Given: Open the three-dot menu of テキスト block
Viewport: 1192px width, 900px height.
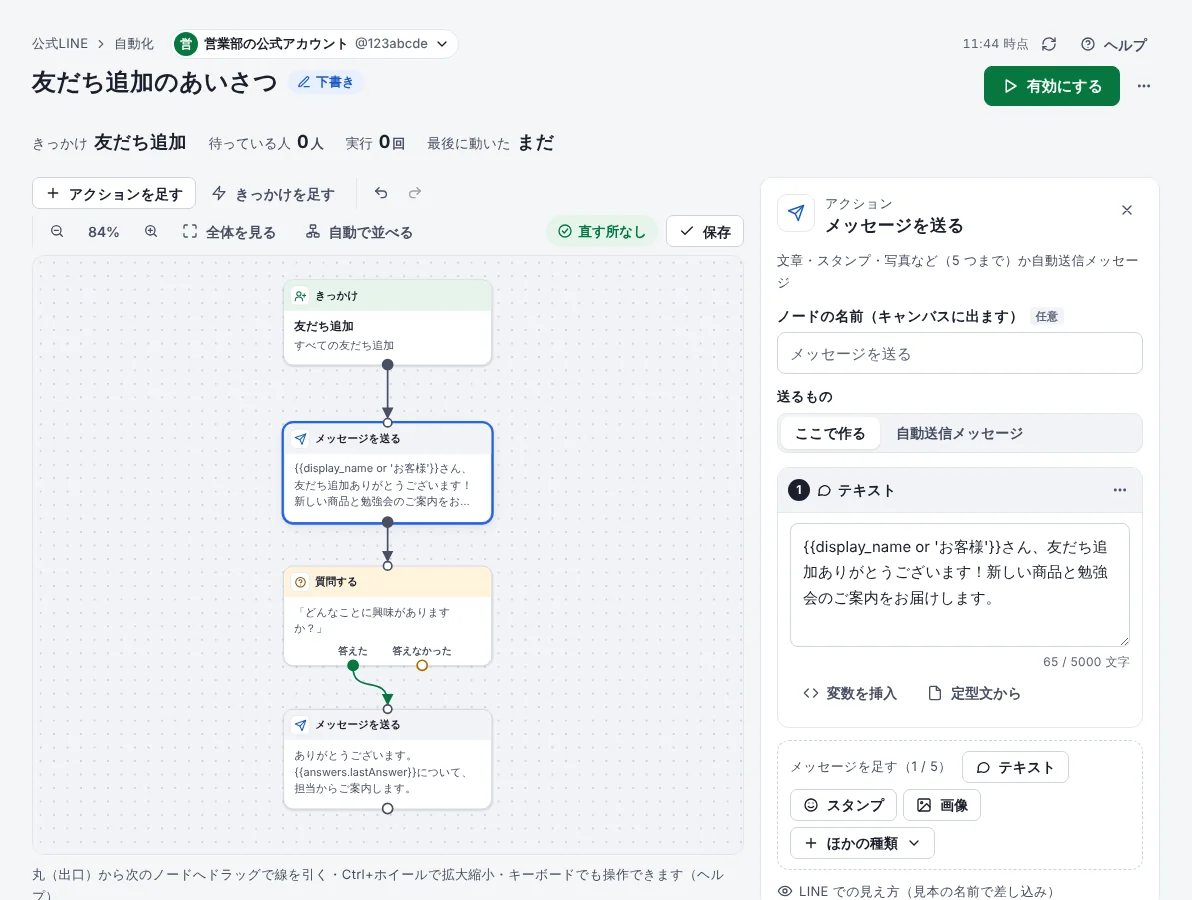Looking at the screenshot, I should [x=1120, y=490].
